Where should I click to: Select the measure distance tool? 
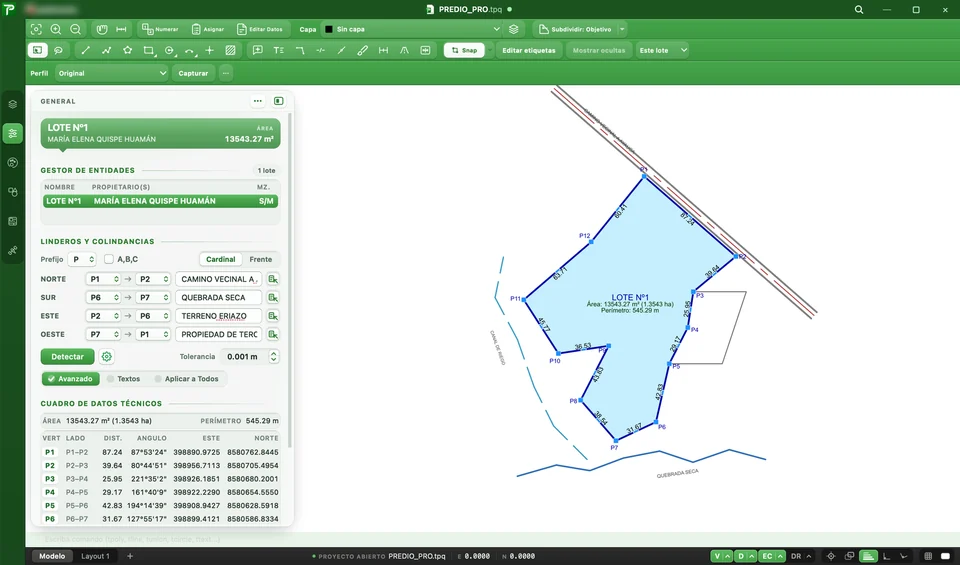coord(121,29)
